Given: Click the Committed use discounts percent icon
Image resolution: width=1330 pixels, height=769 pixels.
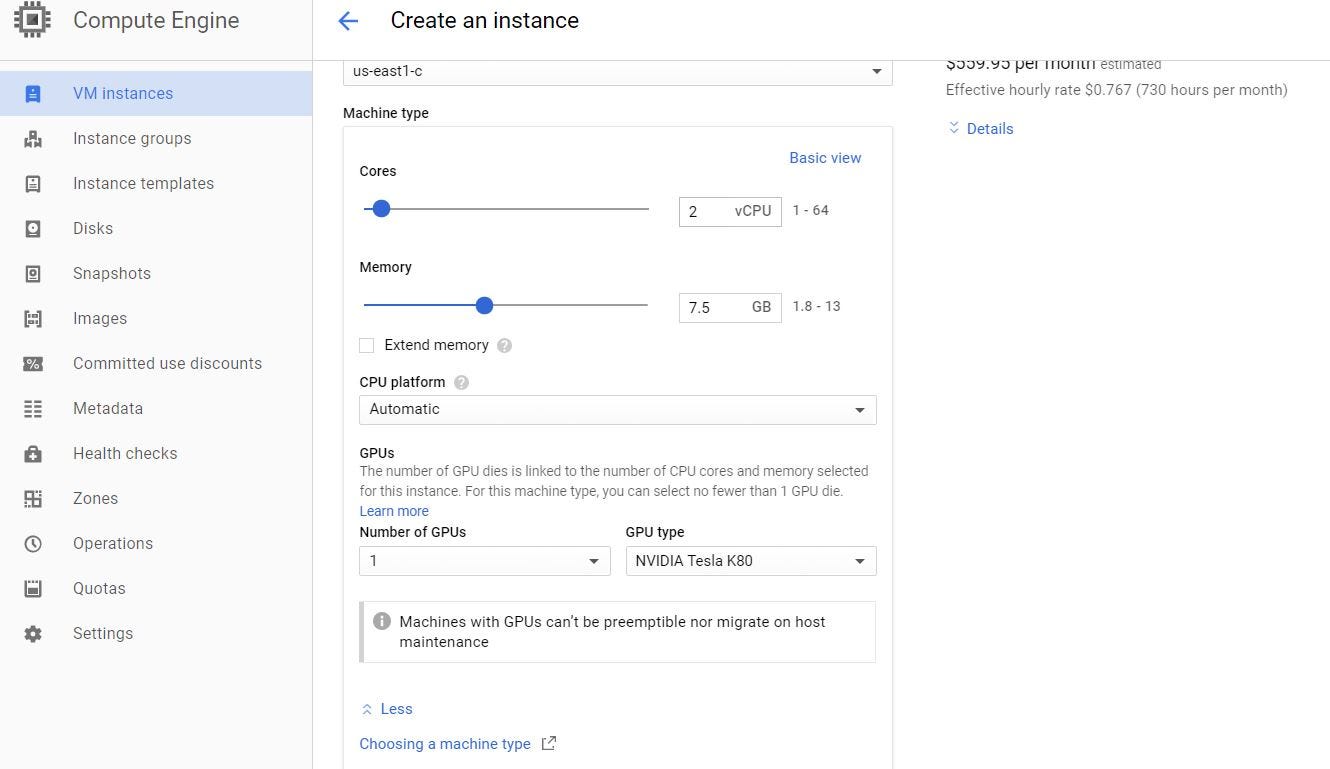Looking at the screenshot, I should click(x=33, y=364).
